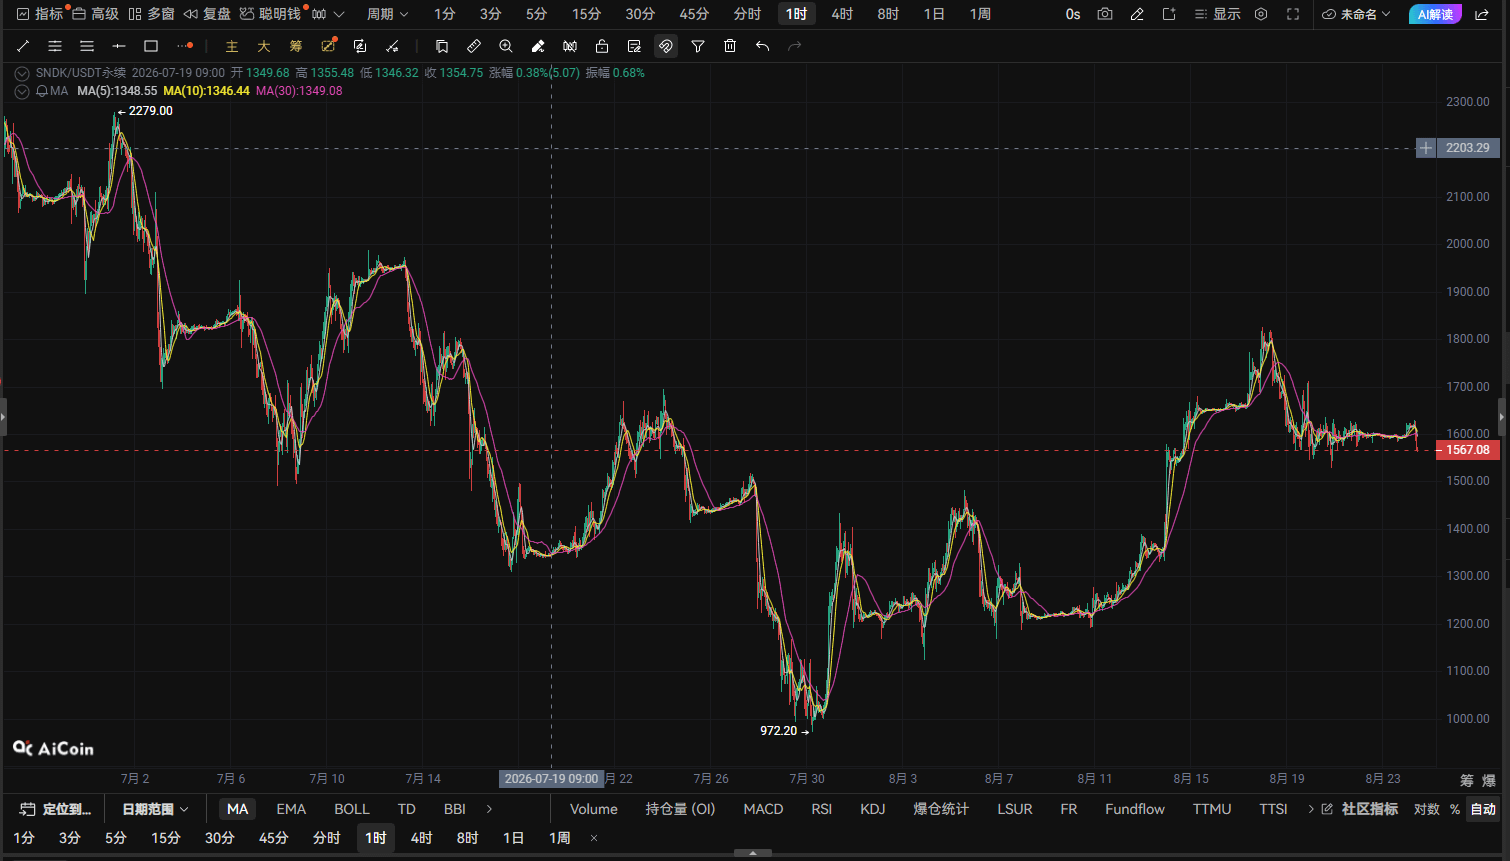Image resolution: width=1510 pixels, height=861 pixels.
Task: Open the 指标 indicators menu
Action: pyautogui.click(x=40, y=14)
